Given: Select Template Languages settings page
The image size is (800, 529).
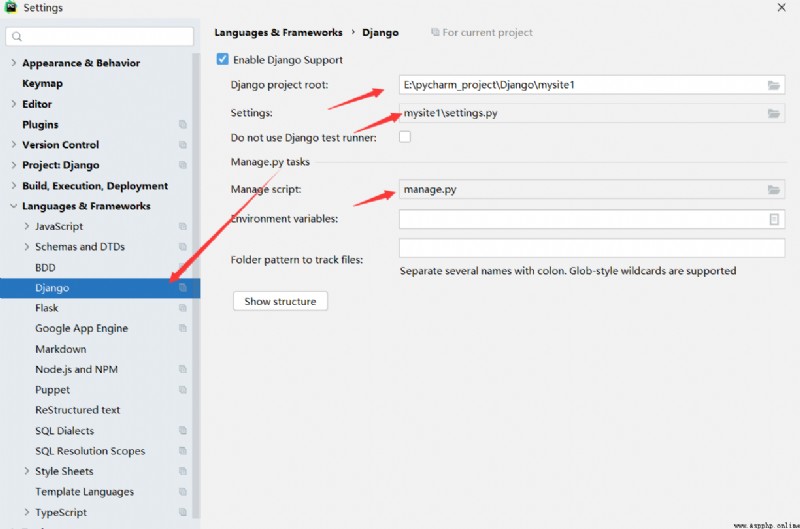Looking at the screenshot, I should click(x=85, y=492).
